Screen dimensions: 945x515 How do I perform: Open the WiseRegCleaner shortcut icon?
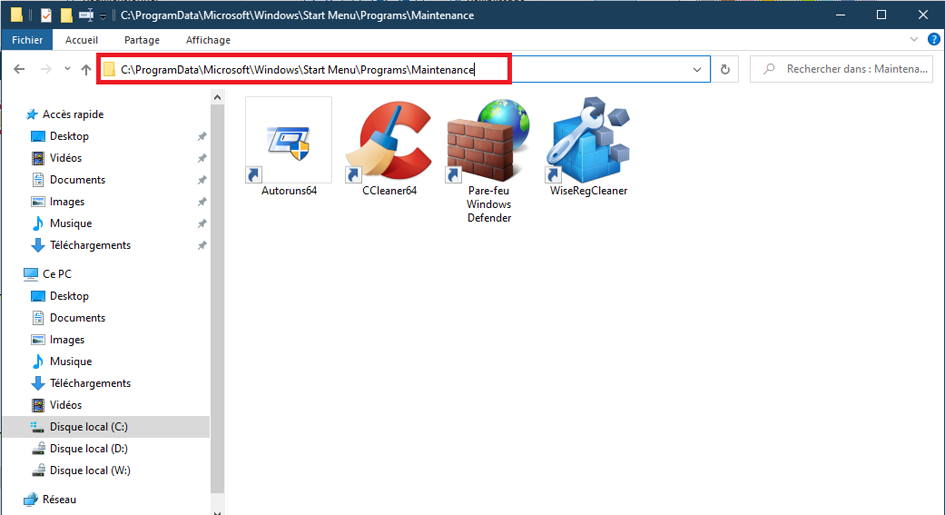coord(588,141)
